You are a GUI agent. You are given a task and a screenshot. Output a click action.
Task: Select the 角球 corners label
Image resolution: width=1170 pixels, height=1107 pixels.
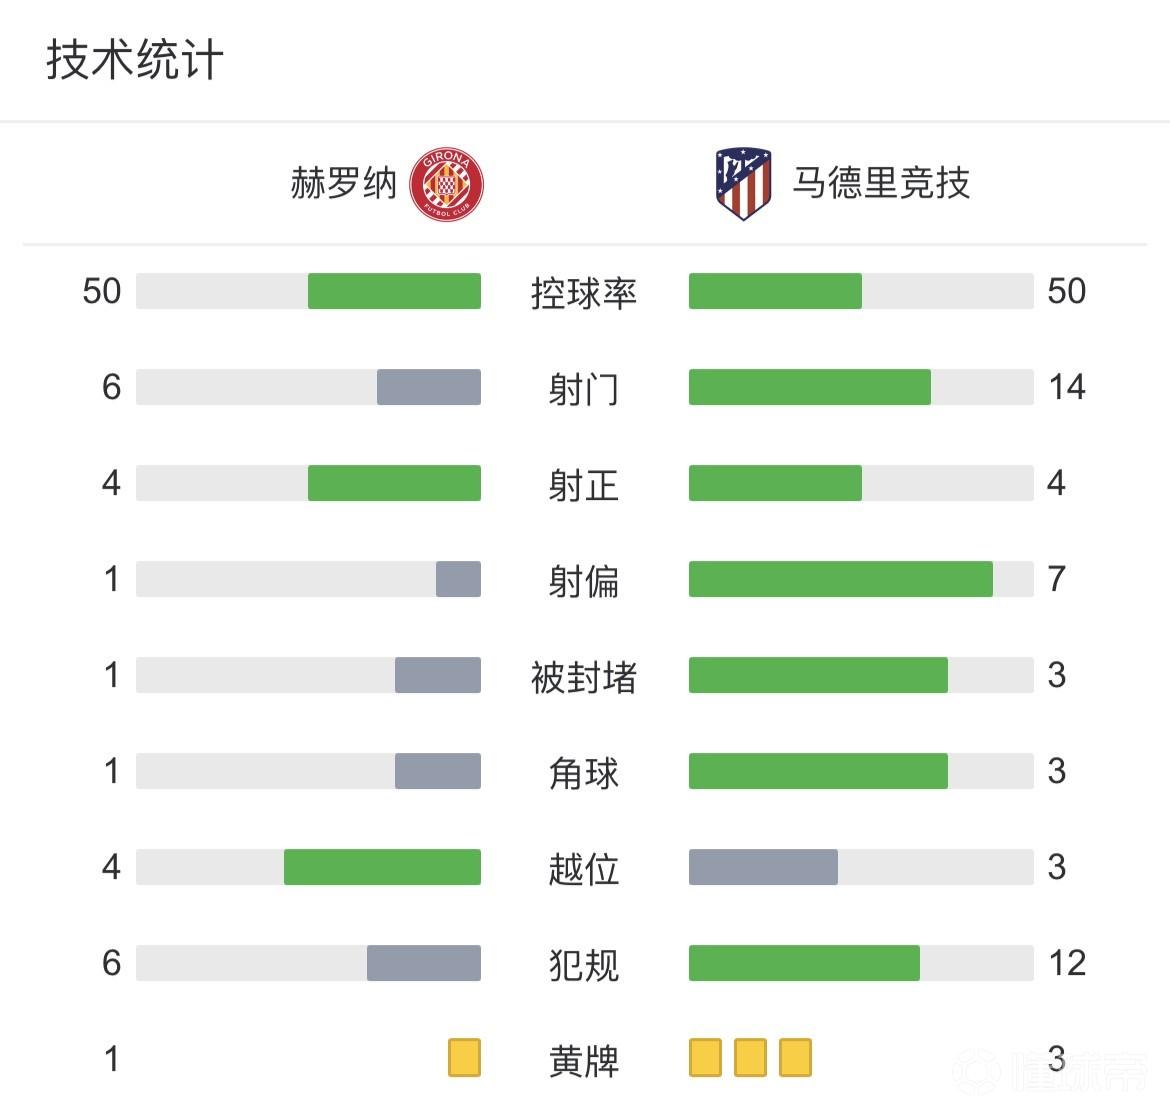pos(584,772)
